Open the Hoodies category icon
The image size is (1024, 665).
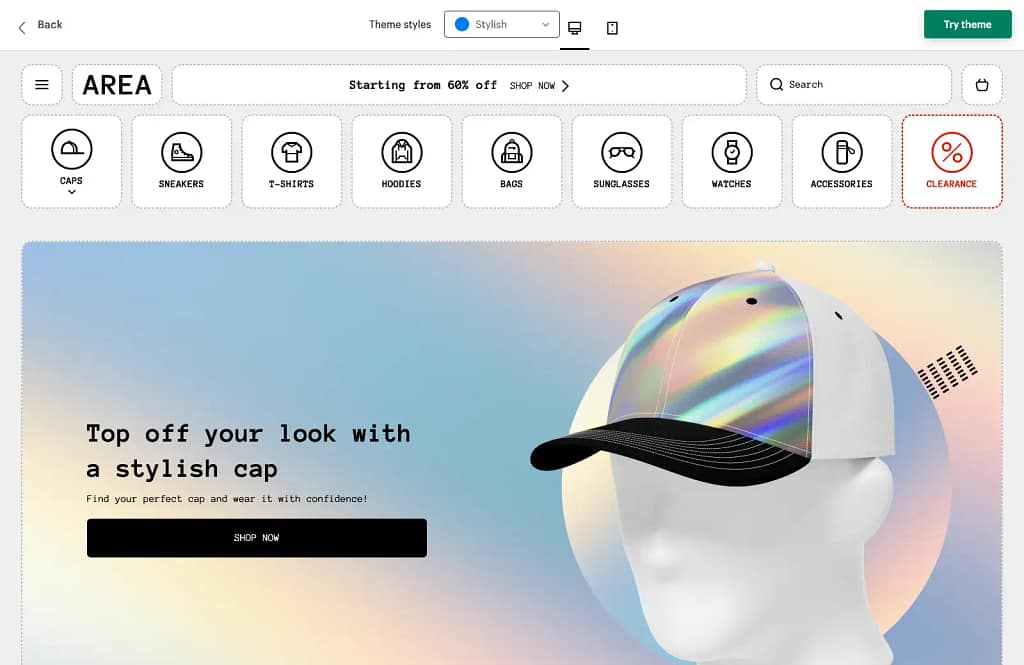pyautogui.click(x=401, y=153)
